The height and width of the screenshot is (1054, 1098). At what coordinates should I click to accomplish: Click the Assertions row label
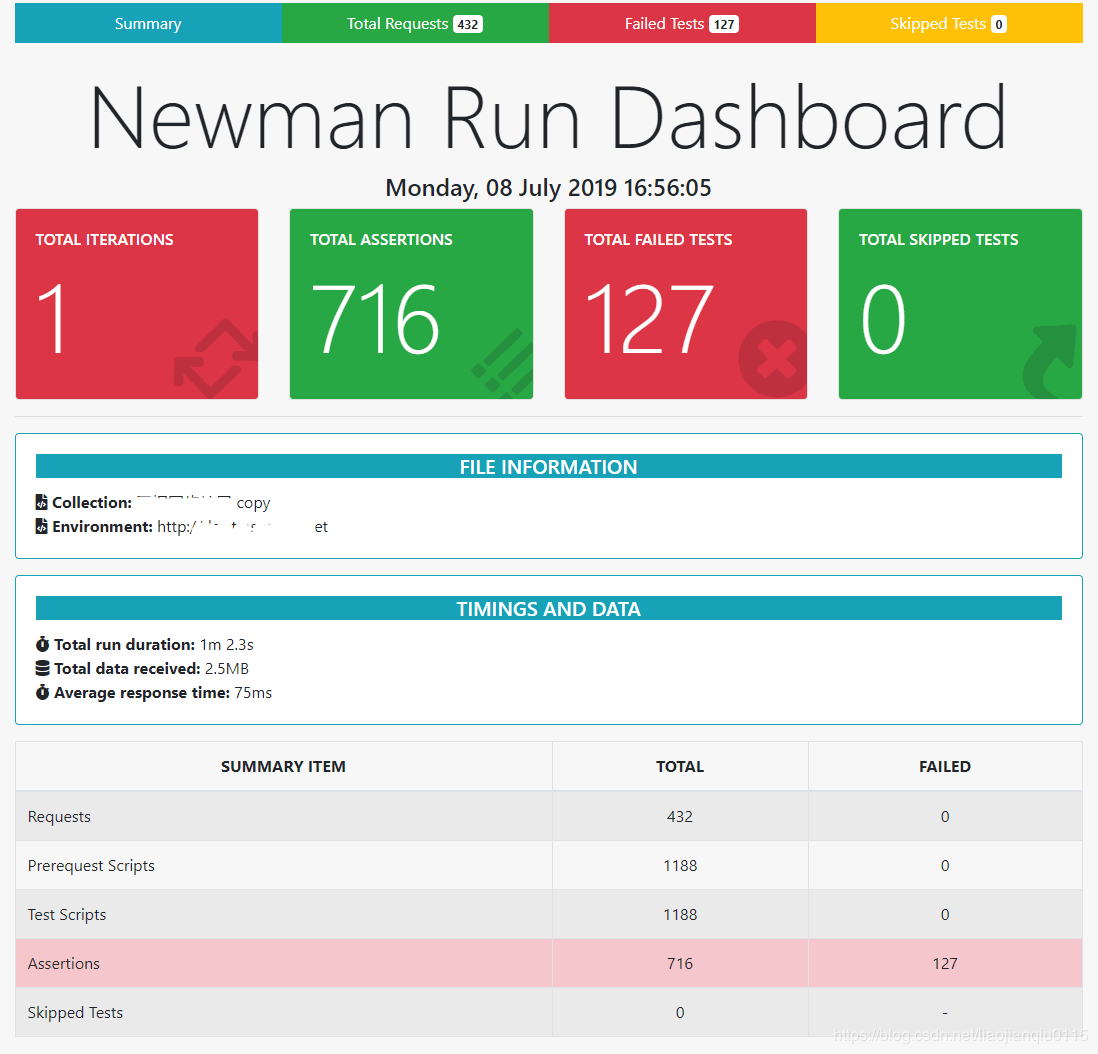pyautogui.click(x=64, y=964)
